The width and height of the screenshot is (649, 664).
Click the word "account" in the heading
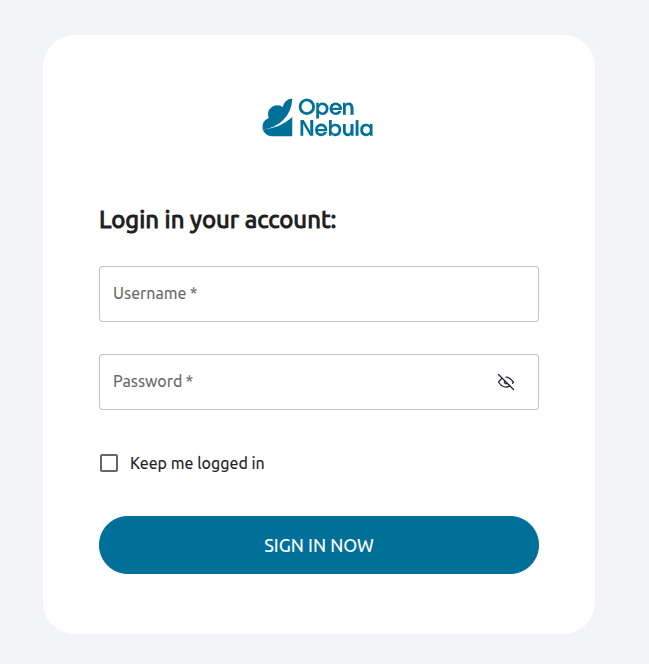(x=288, y=220)
